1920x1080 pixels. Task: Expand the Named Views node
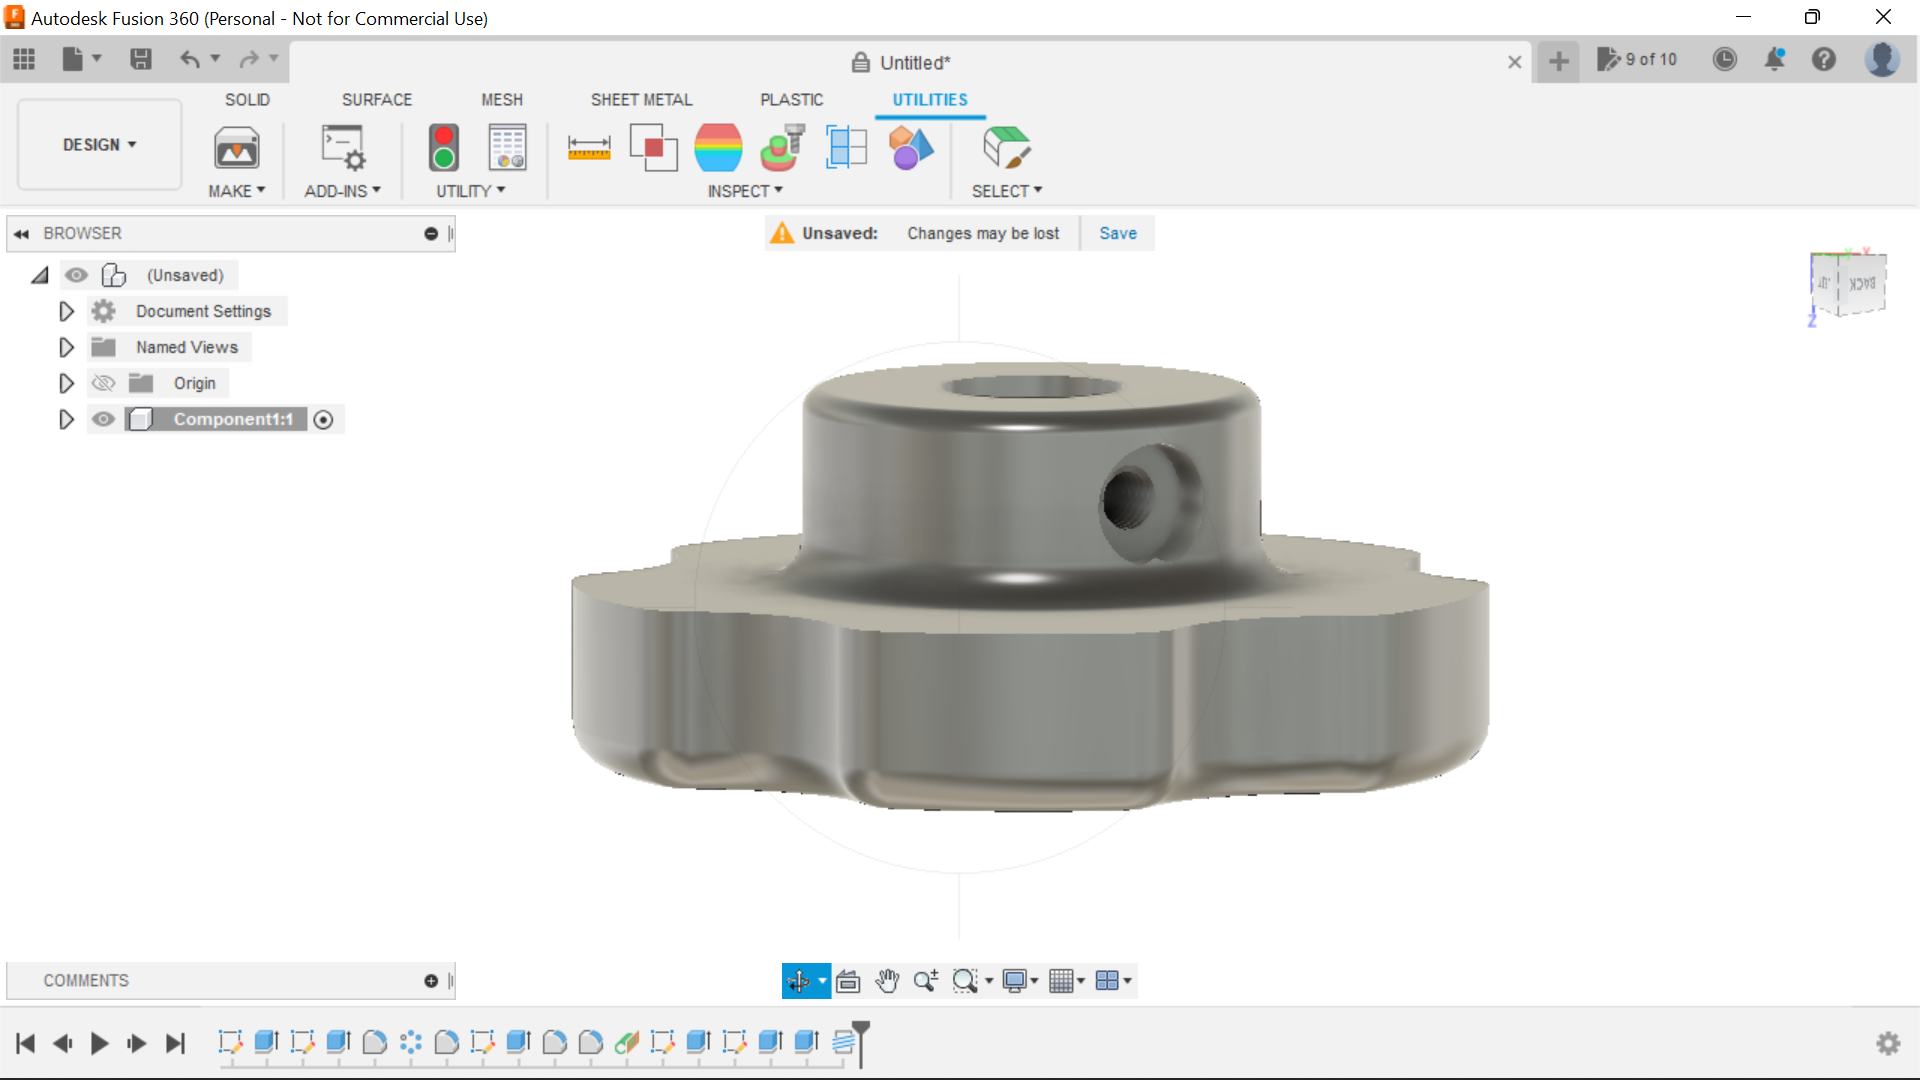pos(66,347)
